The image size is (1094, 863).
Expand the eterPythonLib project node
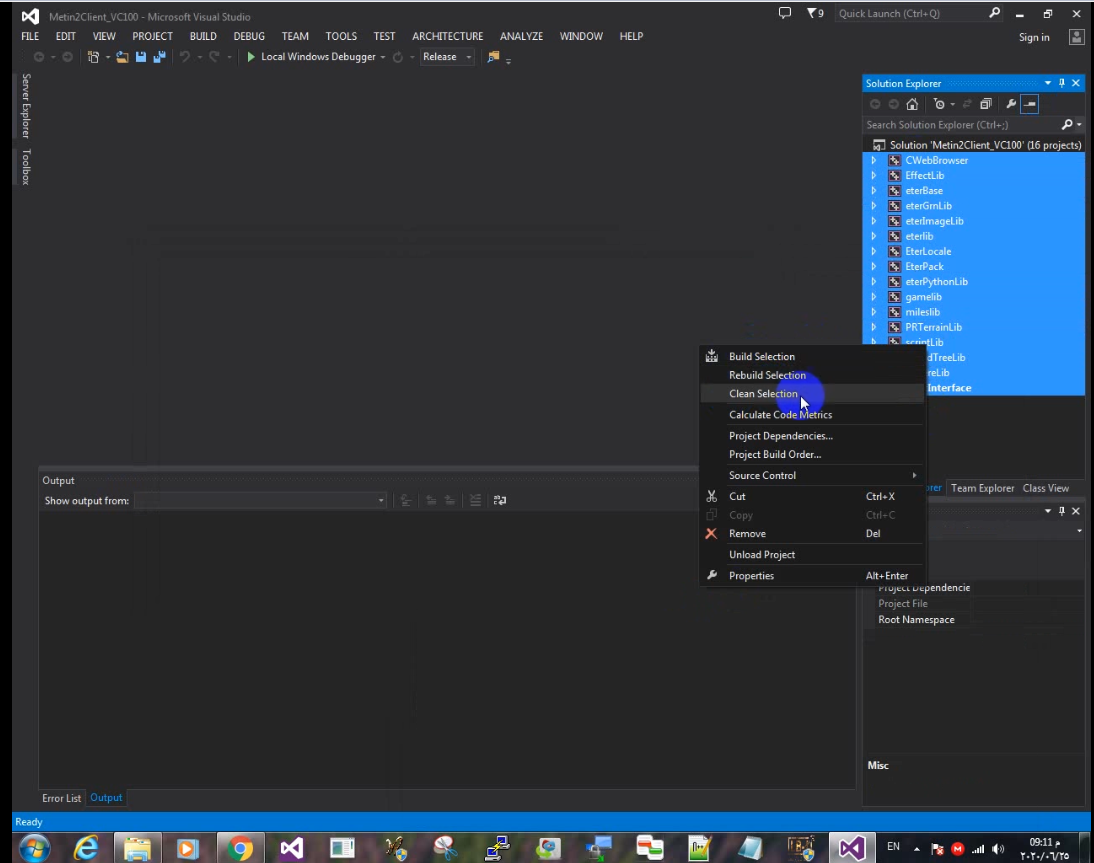point(874,282)
